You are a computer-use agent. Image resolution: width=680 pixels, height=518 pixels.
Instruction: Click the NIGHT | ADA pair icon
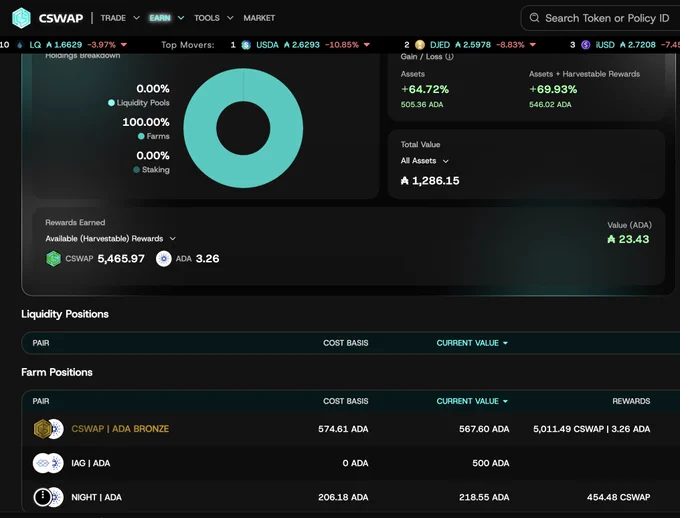point(48,497)
